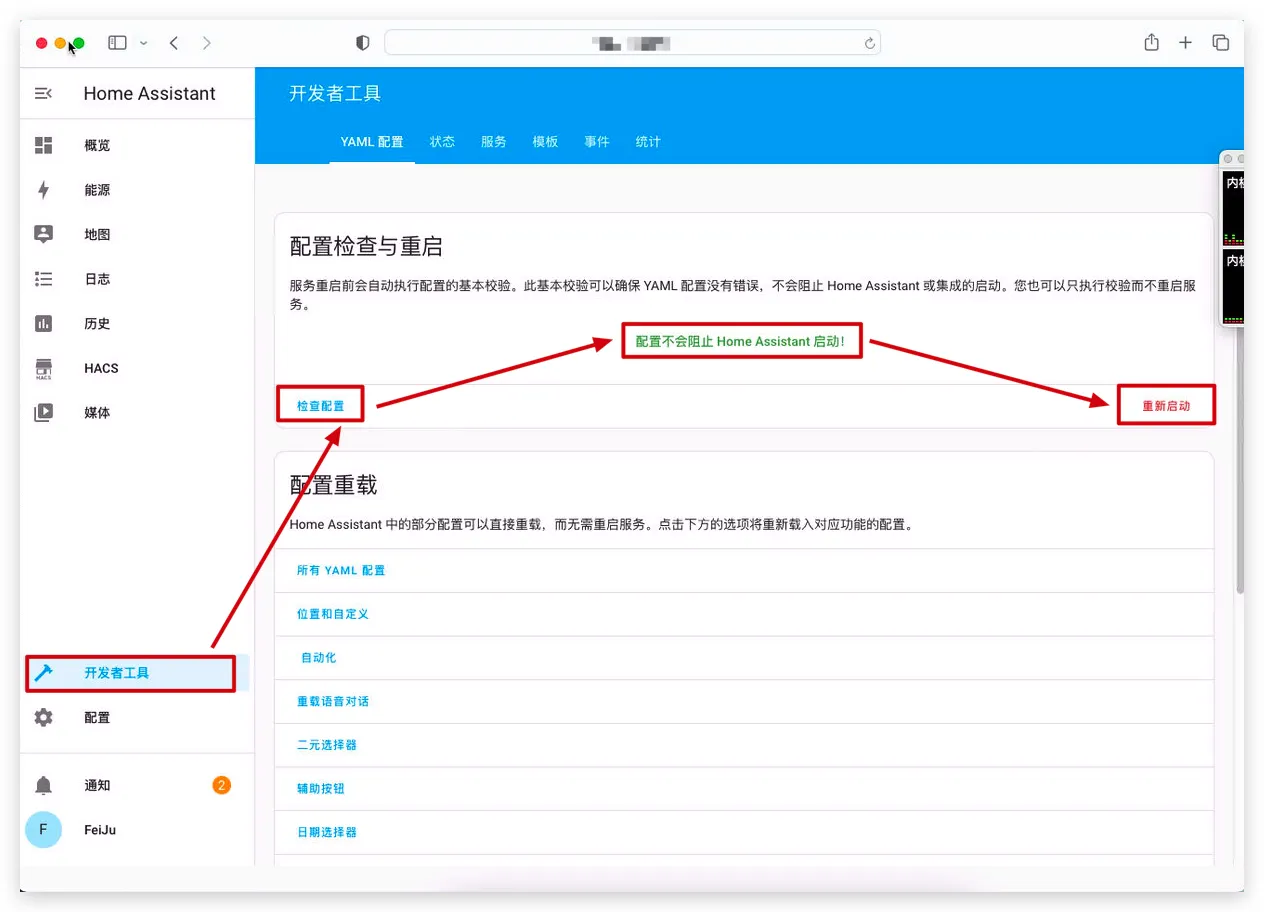Image resolution: width=1264 pixels, height=912 pixels.
Task: Open FeiJu user profile avatar
Action: pos(43,830)
